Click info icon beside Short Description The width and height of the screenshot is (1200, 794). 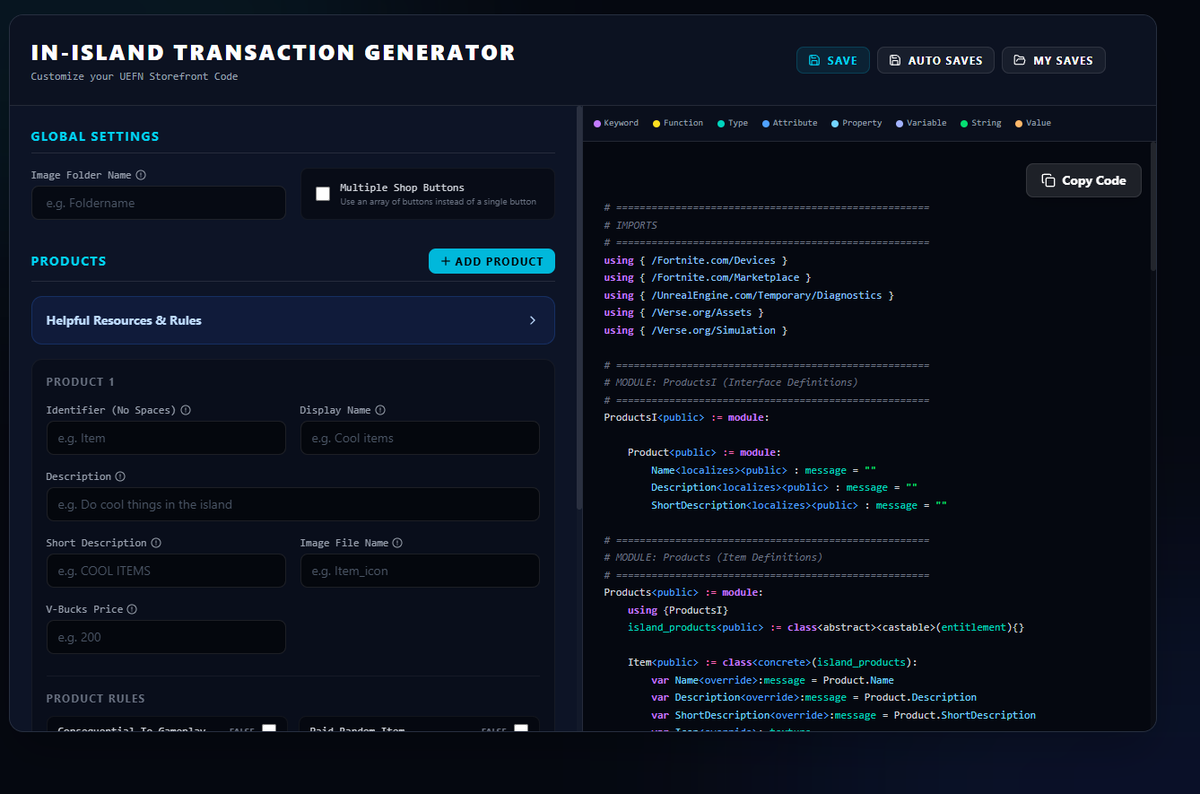tap(156, 543)
